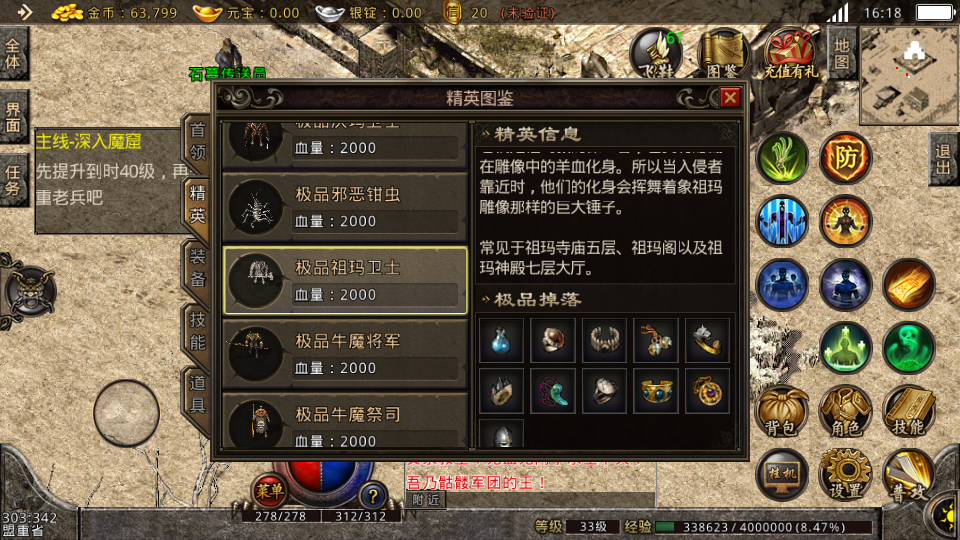
Task: Click the blue potion drop item
Action: tap(501, 340)
